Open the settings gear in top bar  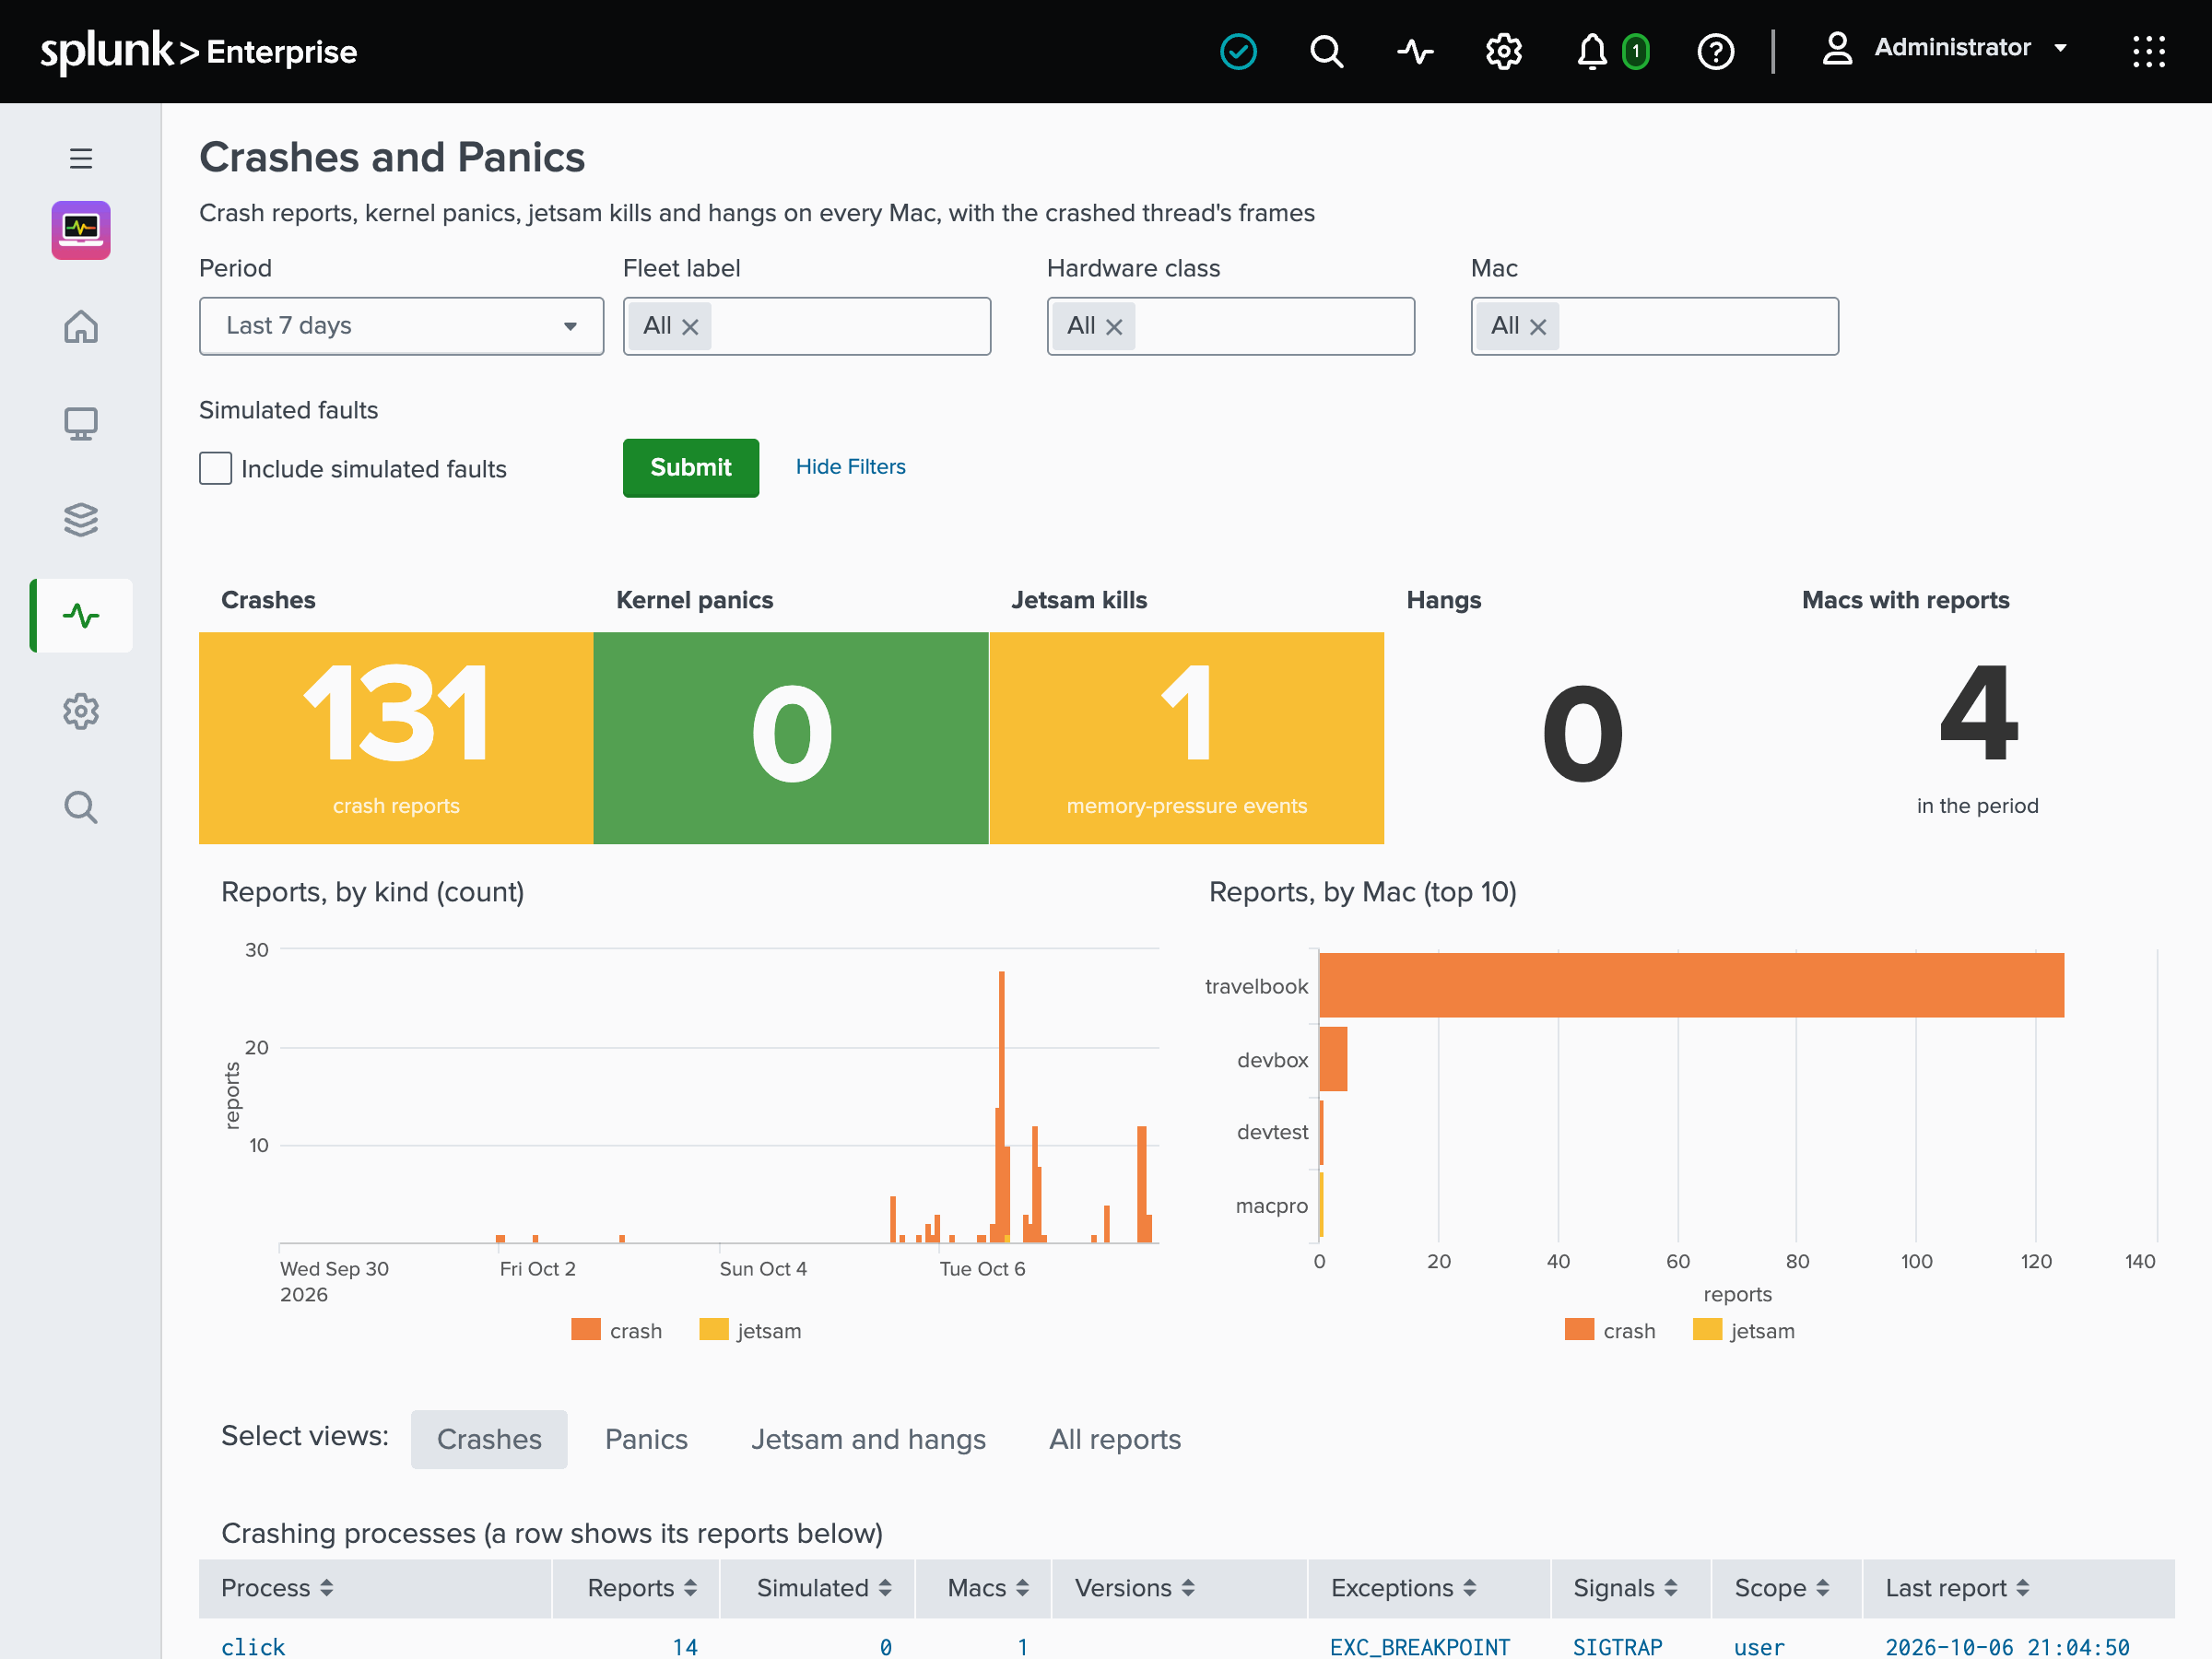(1503, 51)
